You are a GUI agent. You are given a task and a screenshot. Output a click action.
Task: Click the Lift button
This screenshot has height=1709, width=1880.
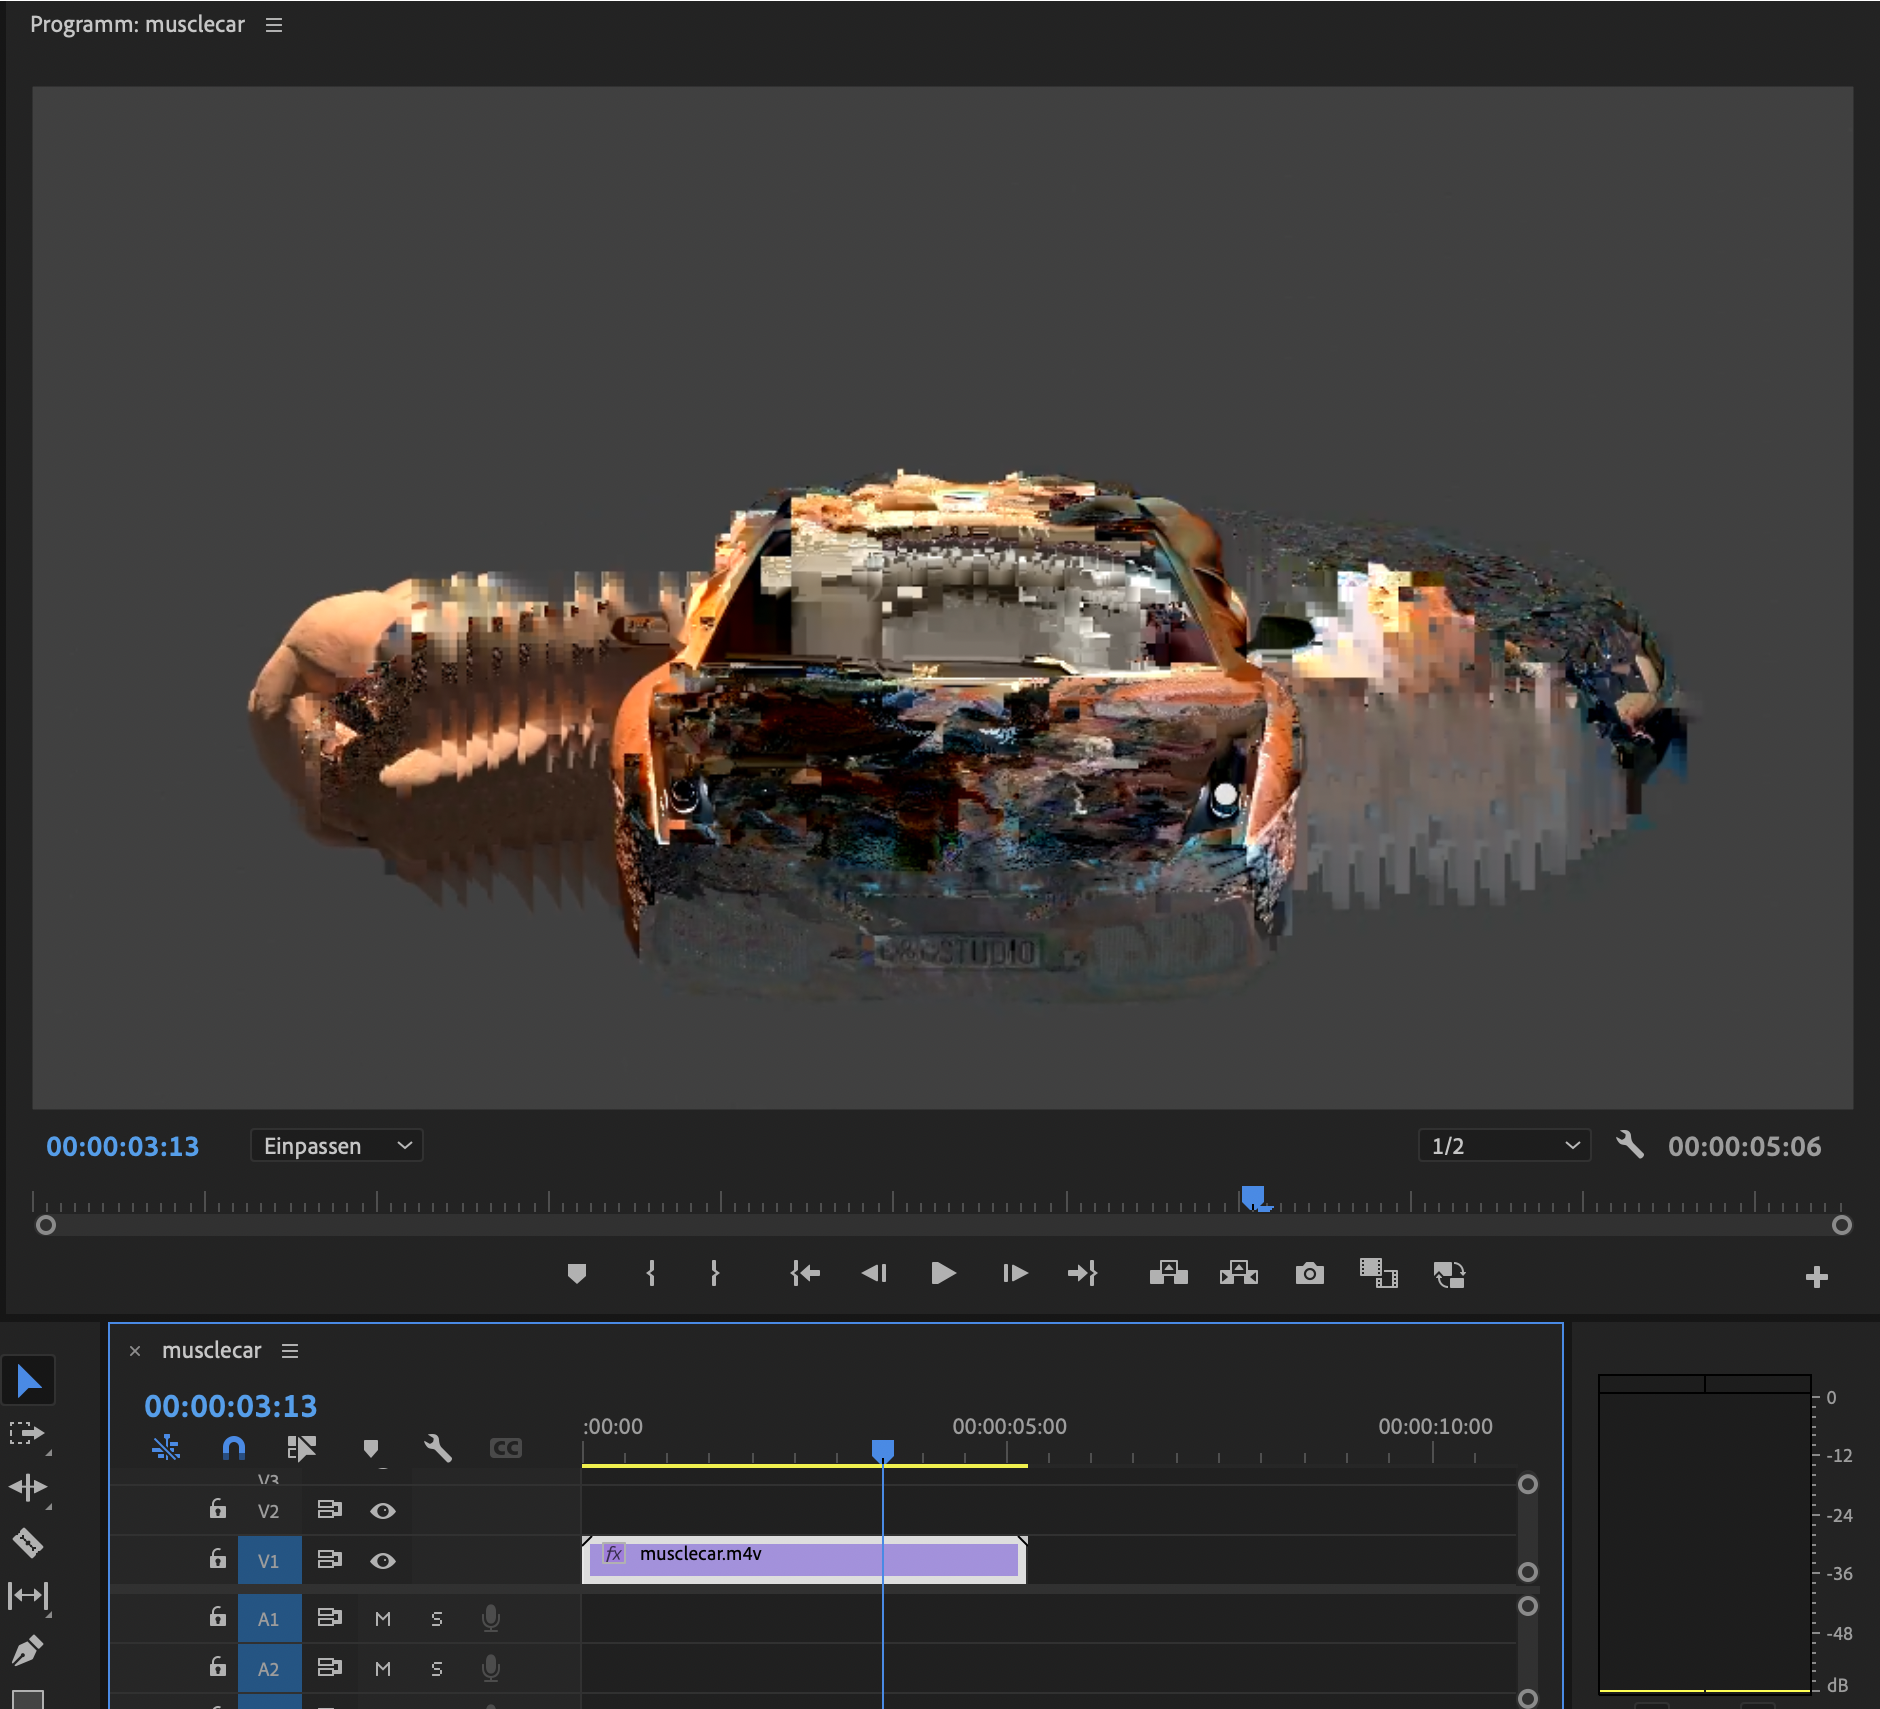(x=1168, y=1273)
